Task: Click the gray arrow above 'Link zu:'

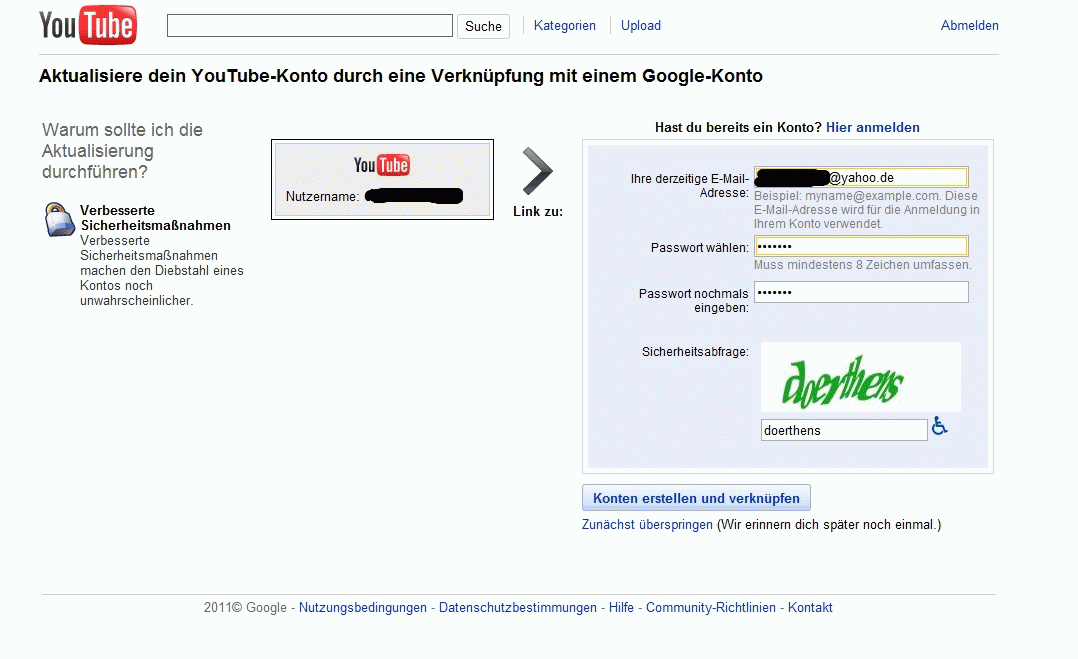Action: [537, 170]
